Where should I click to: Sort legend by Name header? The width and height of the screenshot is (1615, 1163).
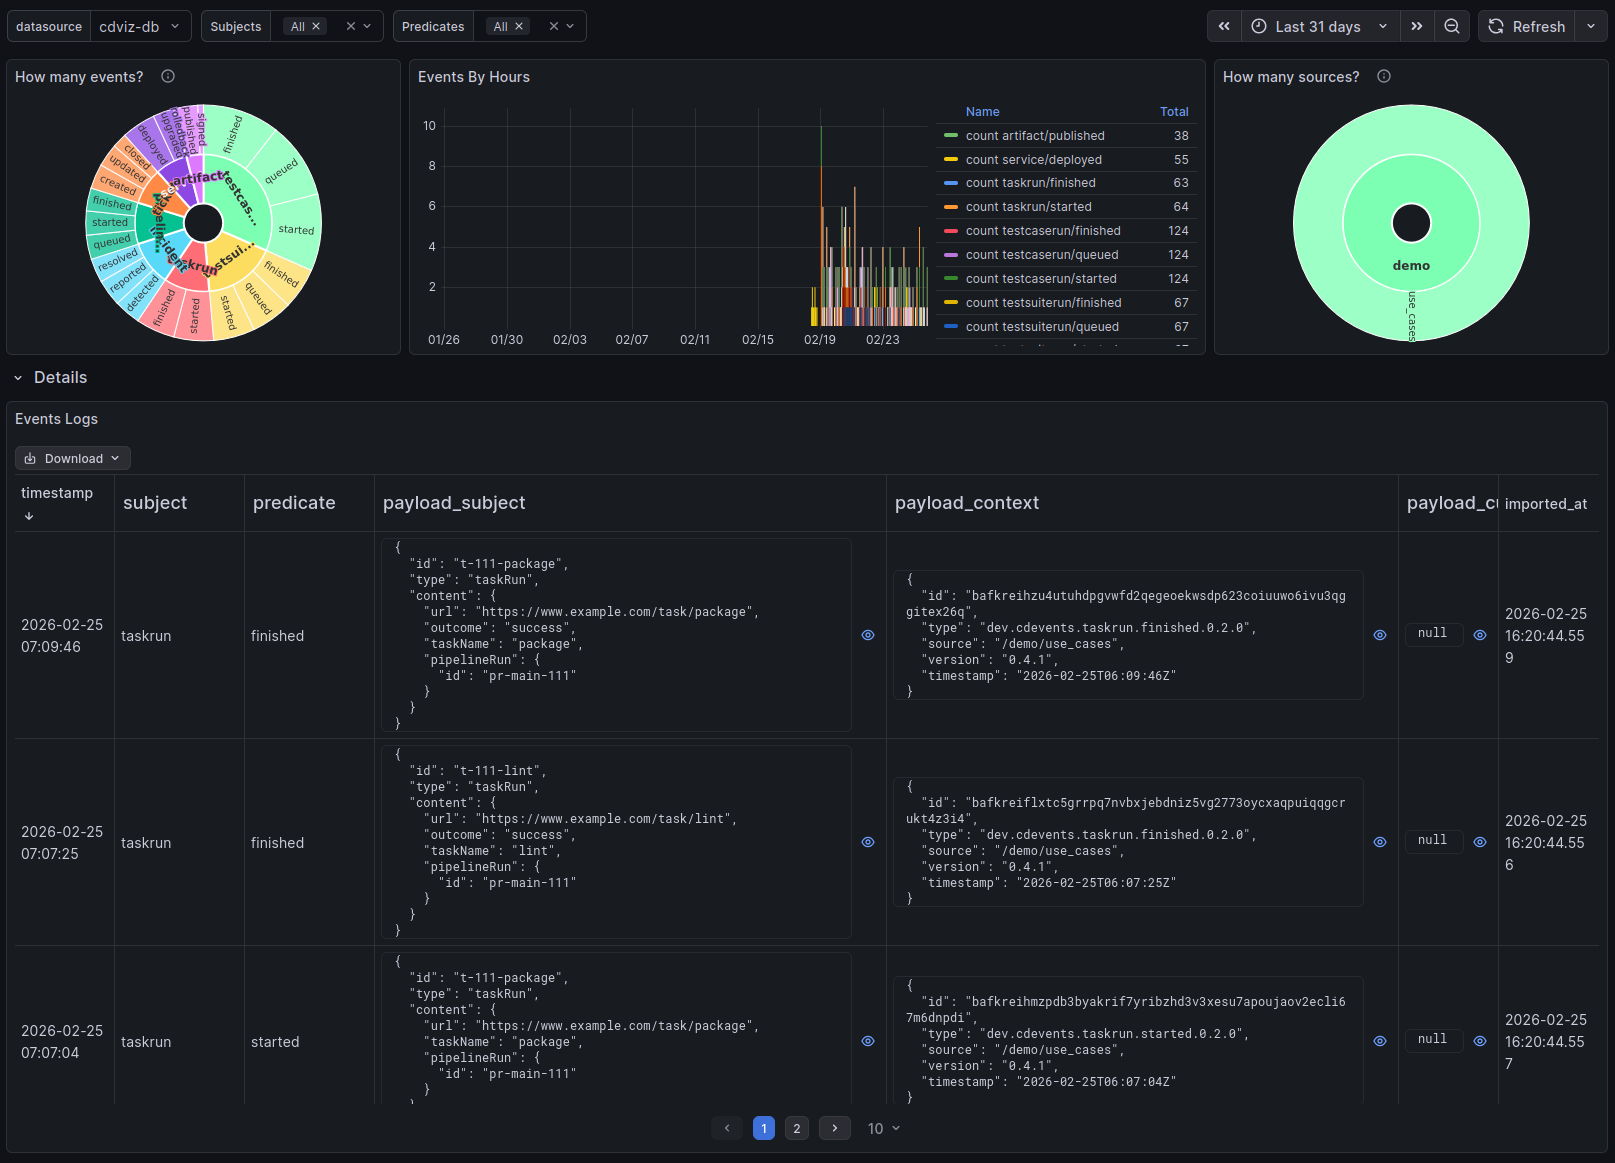pos(983,112)
